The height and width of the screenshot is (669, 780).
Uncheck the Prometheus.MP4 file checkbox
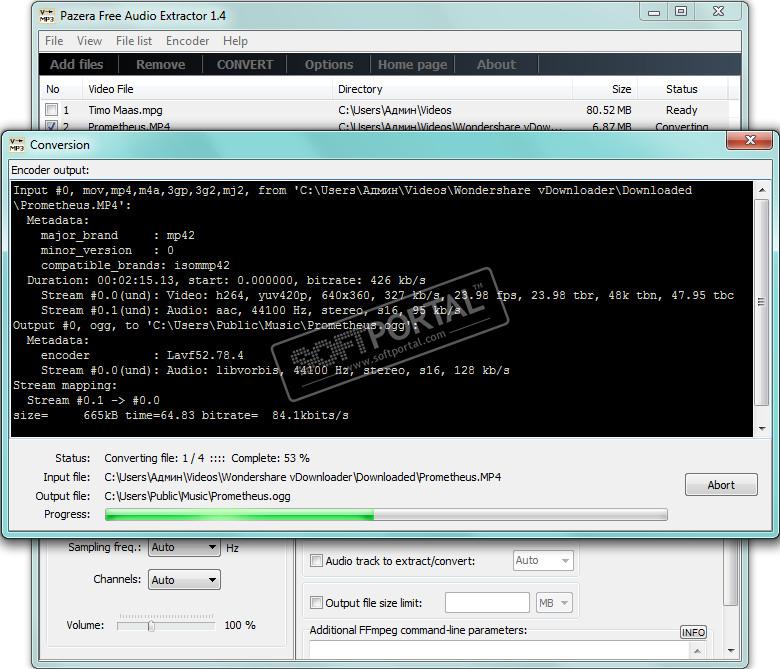(51, 125)
